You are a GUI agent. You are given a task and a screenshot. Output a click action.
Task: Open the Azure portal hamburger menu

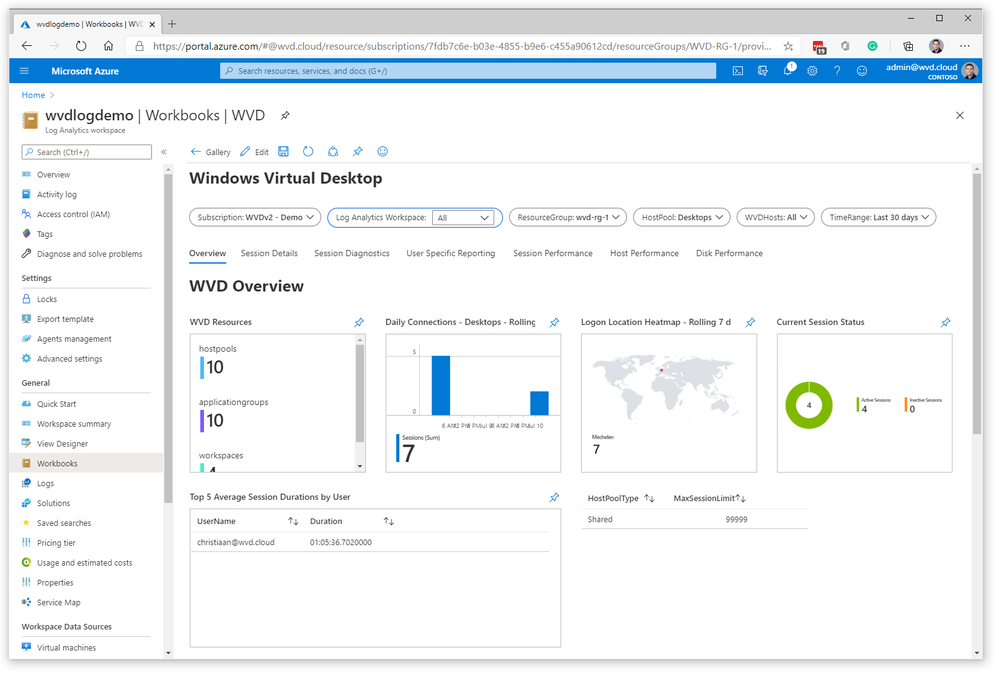tap(24, 71)
